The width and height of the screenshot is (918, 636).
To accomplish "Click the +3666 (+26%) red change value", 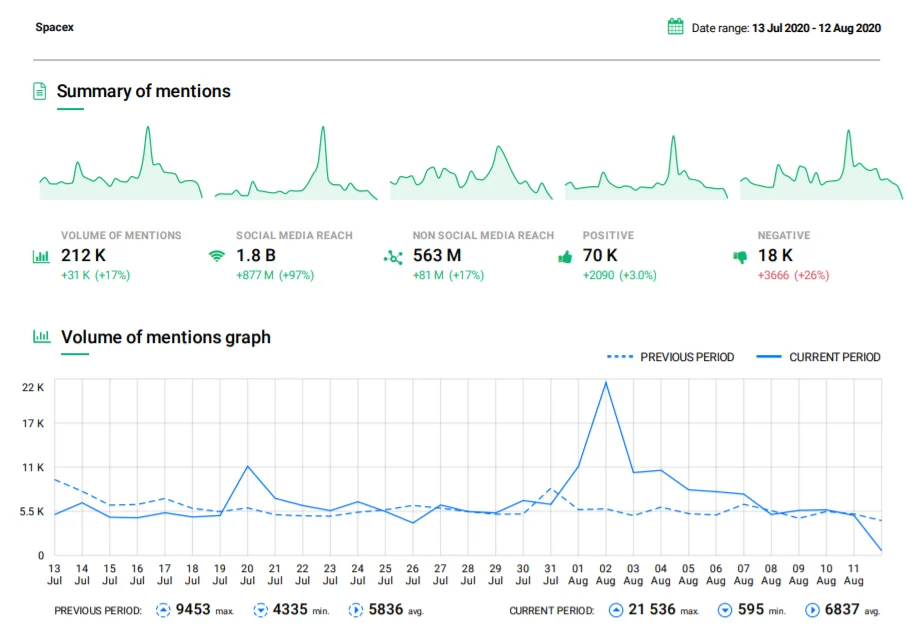I will point(793,275).
